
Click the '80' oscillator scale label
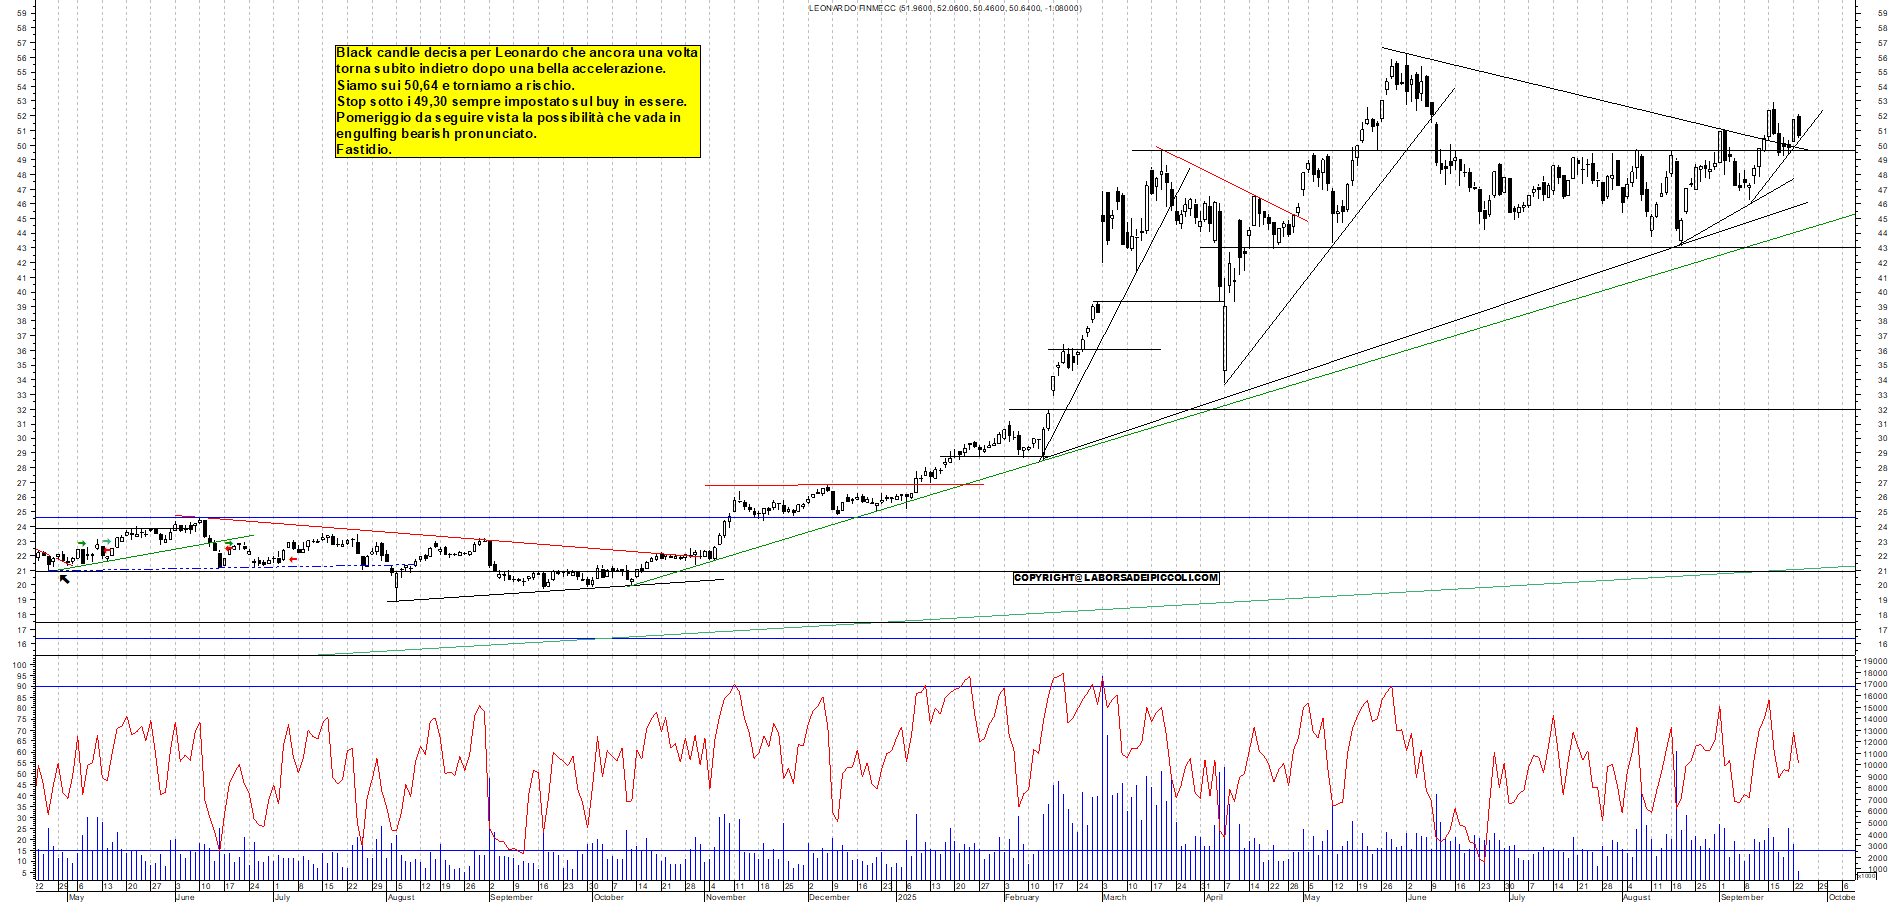(x=23, y=709)
